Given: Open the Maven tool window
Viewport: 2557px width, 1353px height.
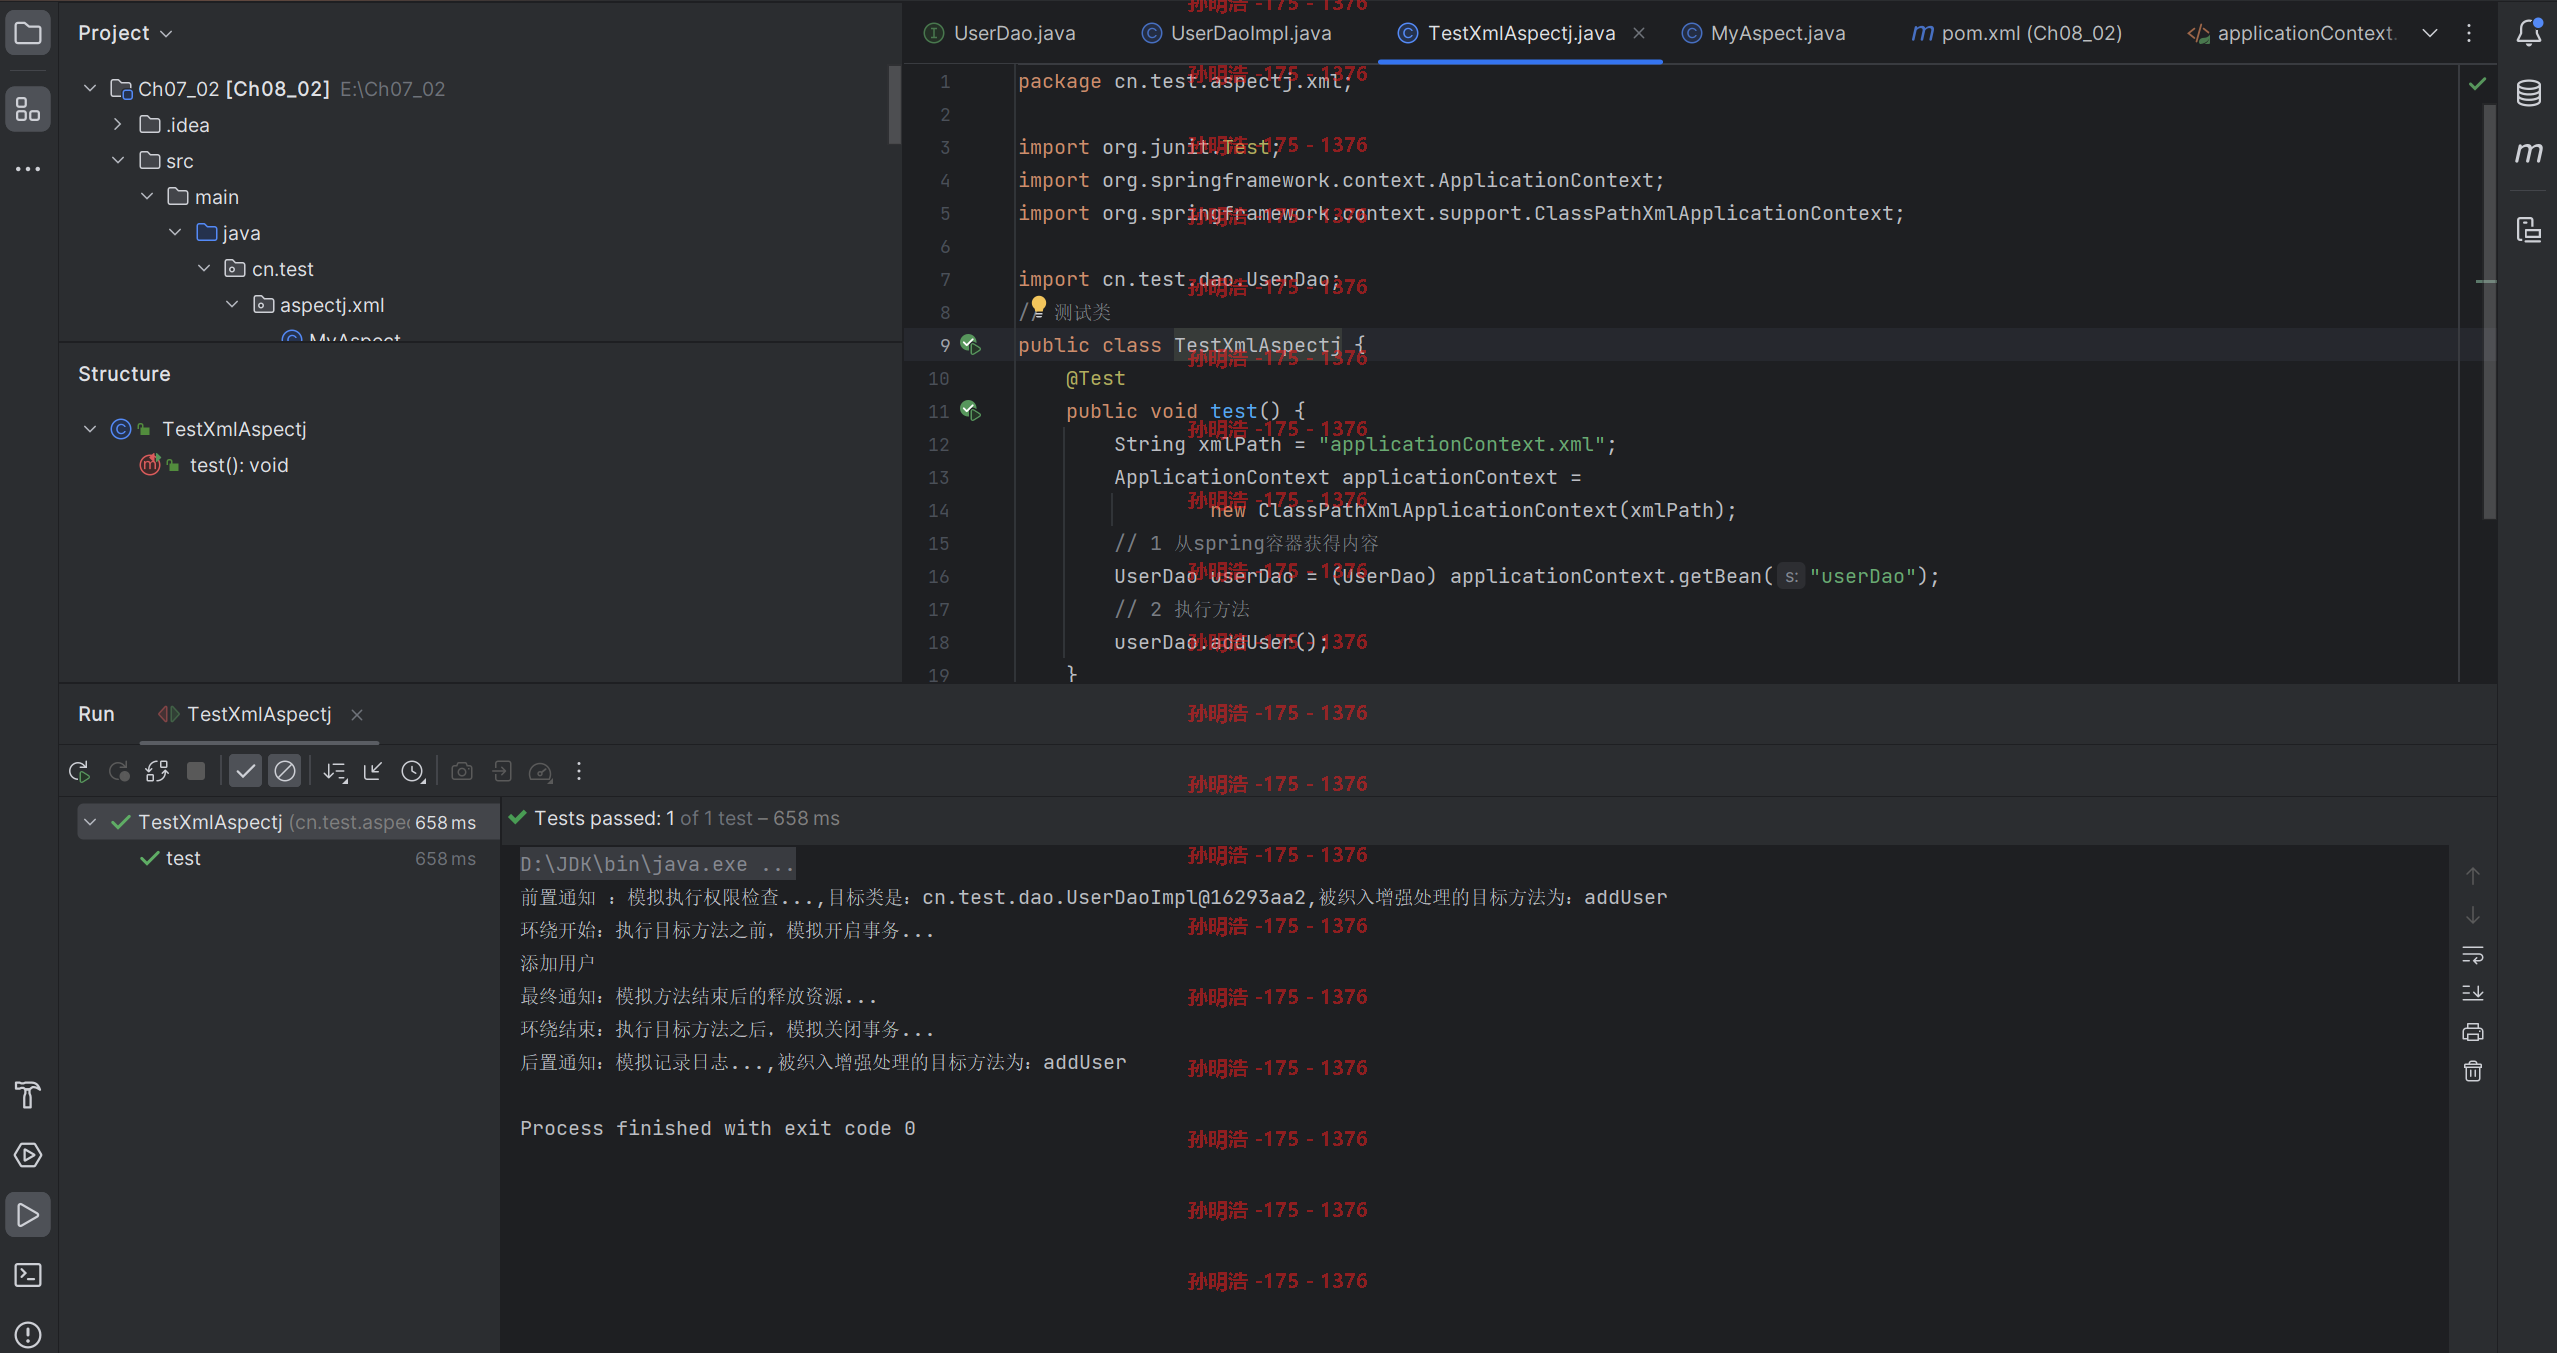Looking at the screenshot, I should [x=2528, y=153].
